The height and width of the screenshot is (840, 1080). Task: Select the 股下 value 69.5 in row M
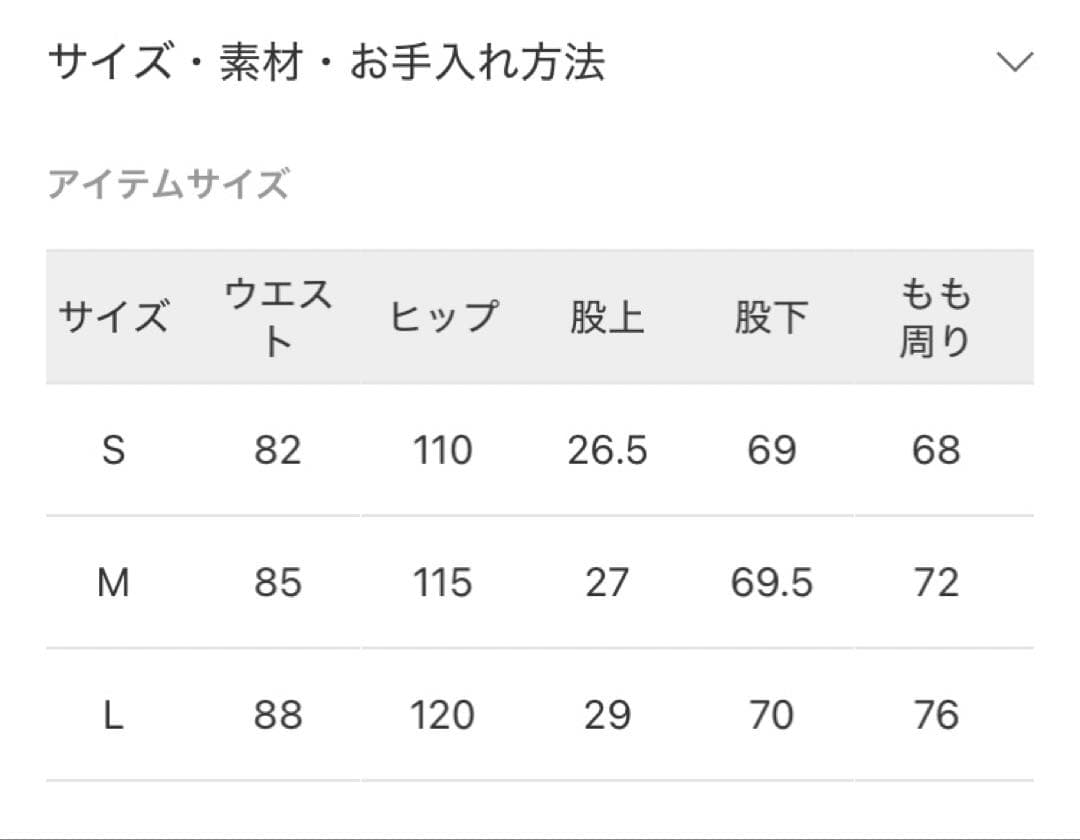772,582
